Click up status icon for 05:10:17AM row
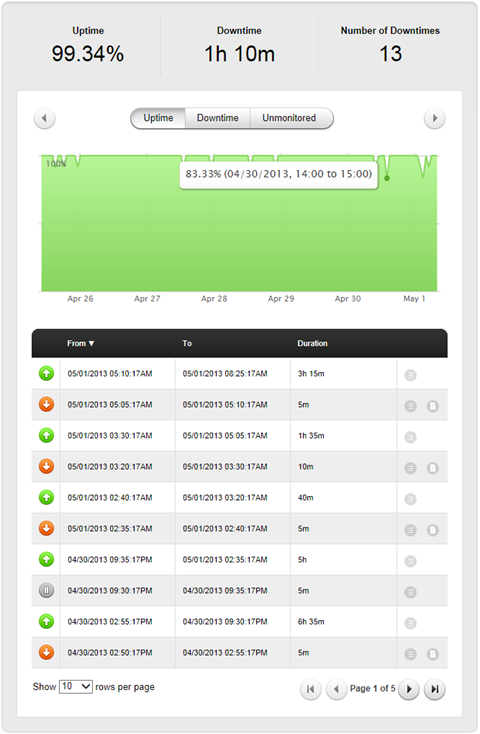480x734 pixels. (x=46, y=374)
